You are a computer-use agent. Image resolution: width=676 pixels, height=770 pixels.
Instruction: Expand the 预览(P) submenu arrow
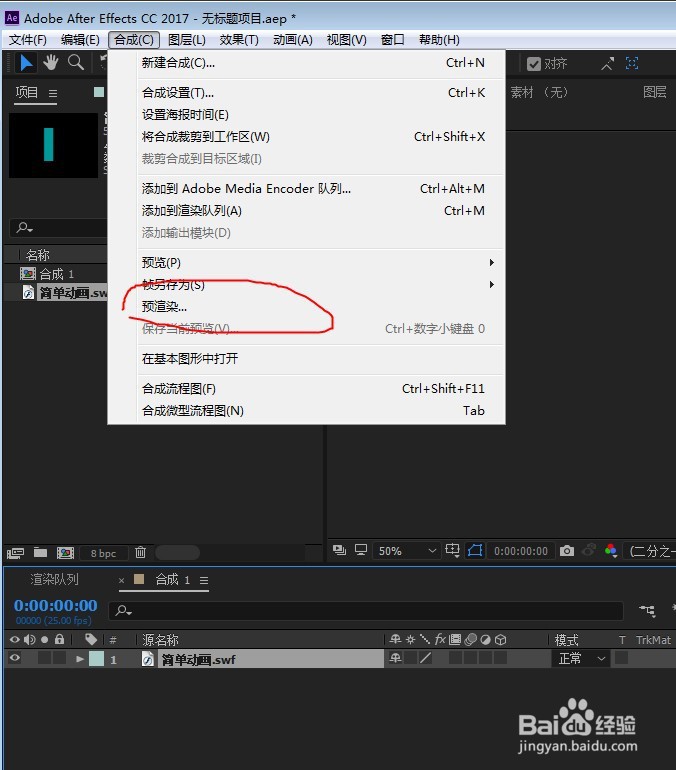tap(491, 263)
